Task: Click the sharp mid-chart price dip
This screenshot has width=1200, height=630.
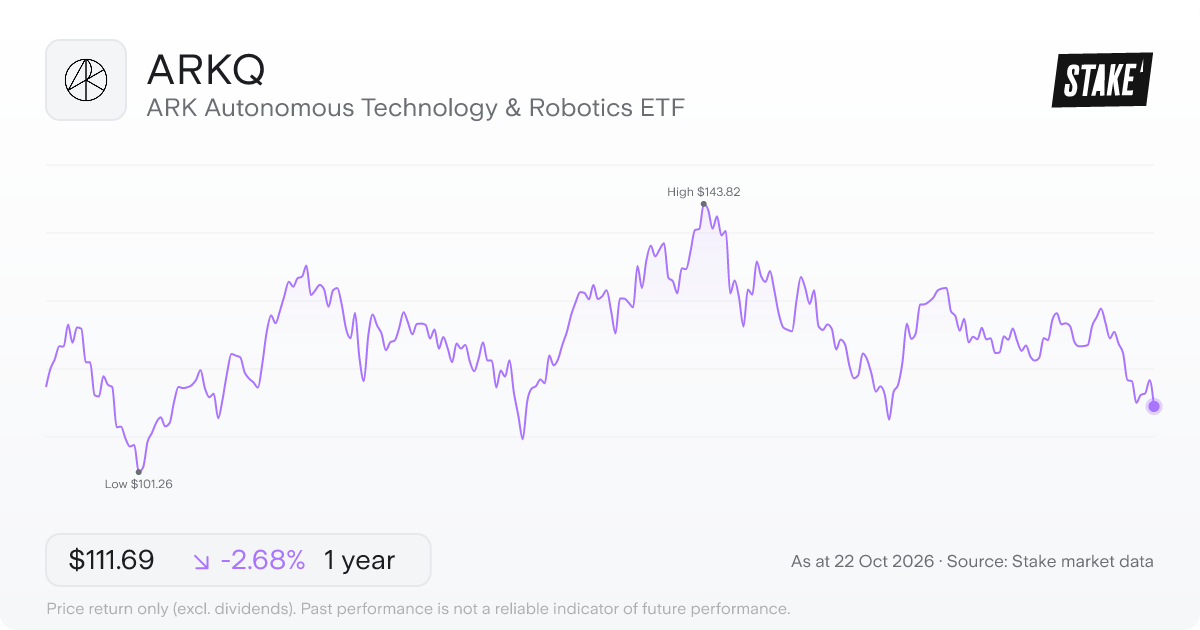Action: 522,436
